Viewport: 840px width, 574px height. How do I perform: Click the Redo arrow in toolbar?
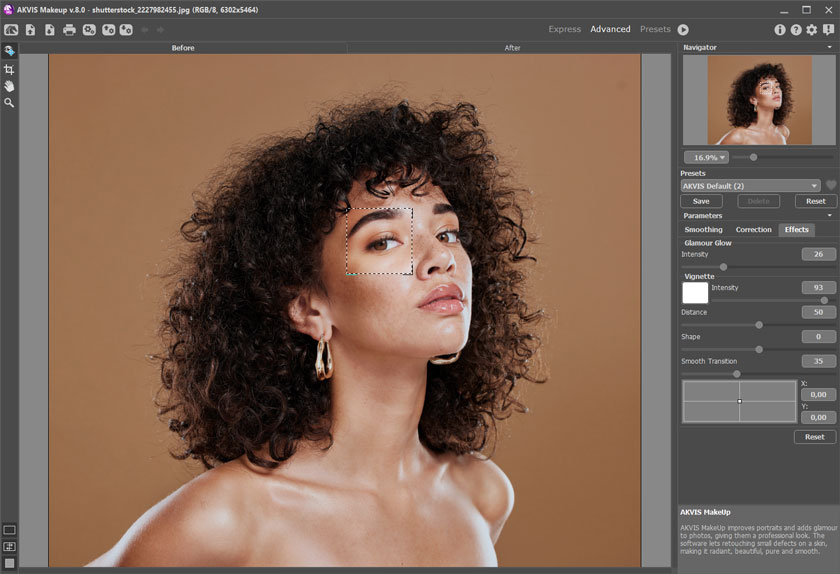coord(160,30)
